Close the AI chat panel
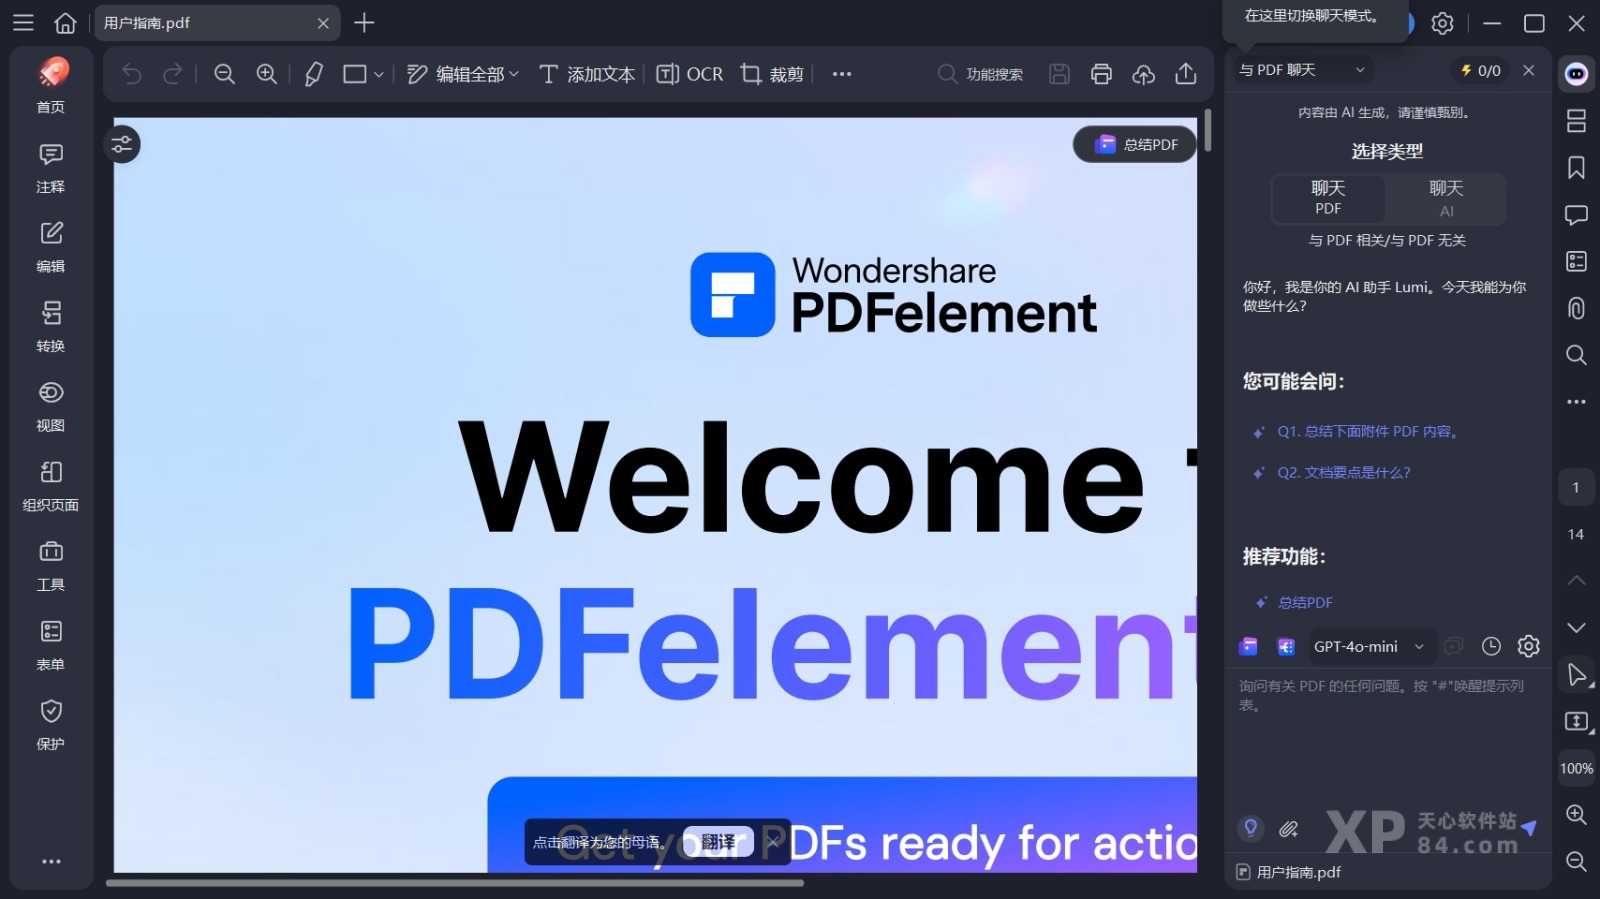The image size is (1600, 899). 1528,70
